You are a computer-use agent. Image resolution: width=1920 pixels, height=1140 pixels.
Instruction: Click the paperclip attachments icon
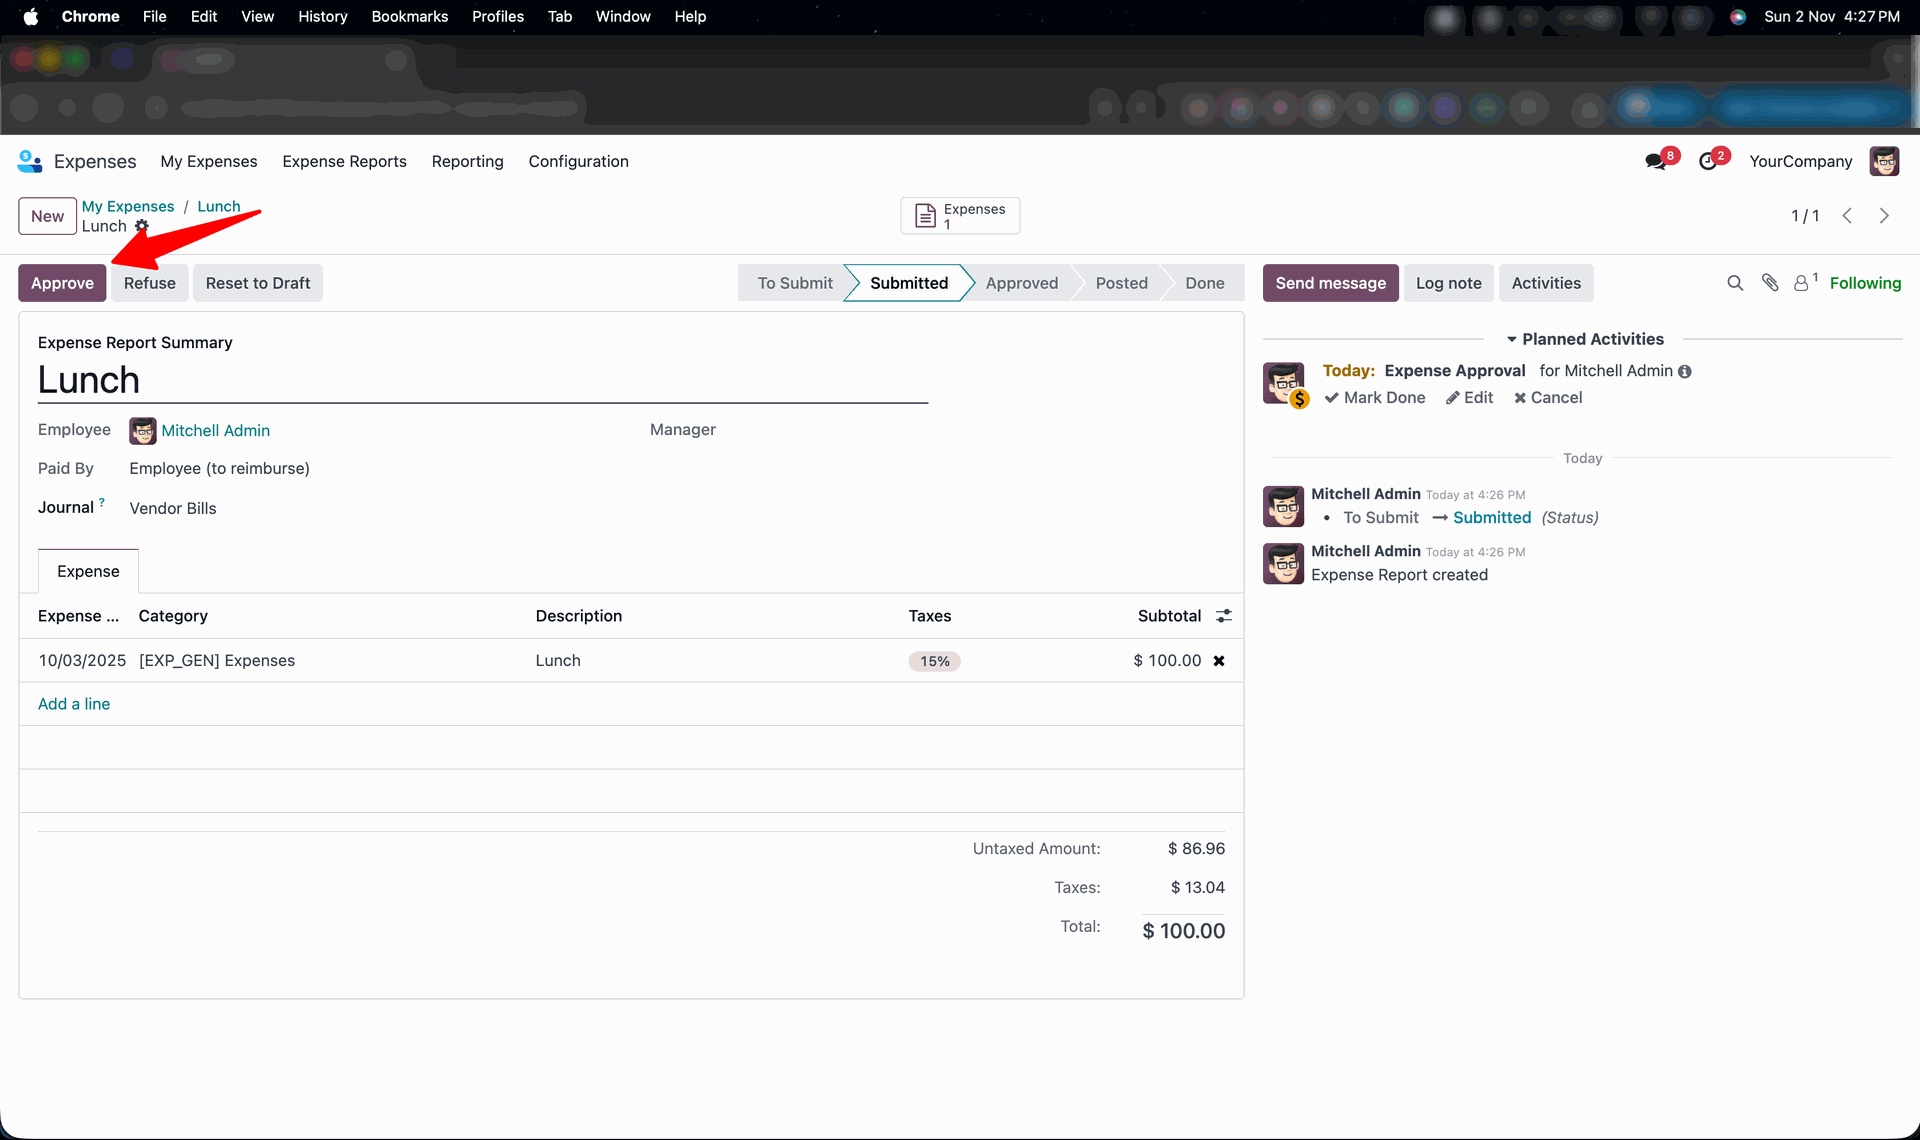pos(1770,283)
